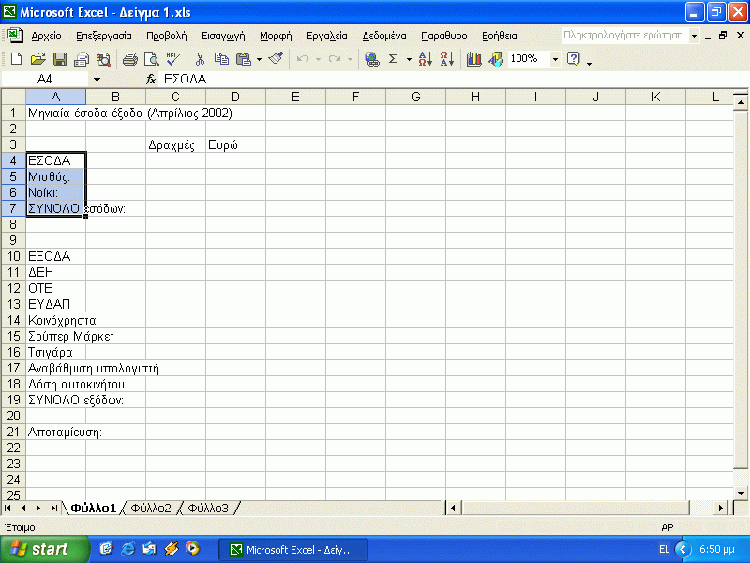Open the Επεξεργασία menu
This screenshot has height=563, width=750.
pos(104,36)
